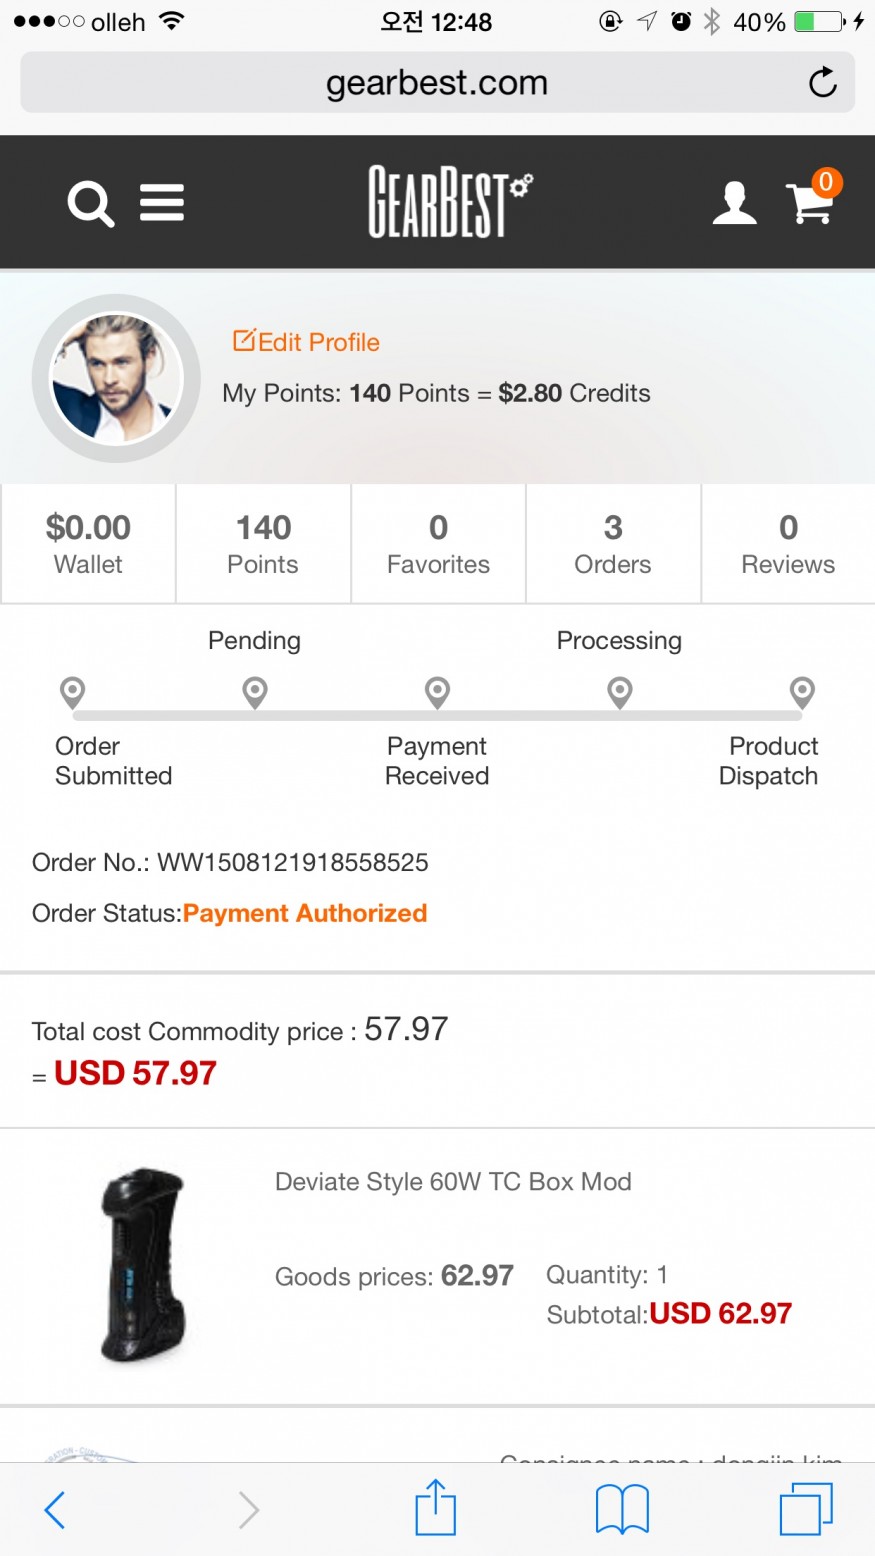The image size is (875, 1556).
Task: Tap the box mod product thumbnail
Action: pyautogui.click(x=142, y=1265)
